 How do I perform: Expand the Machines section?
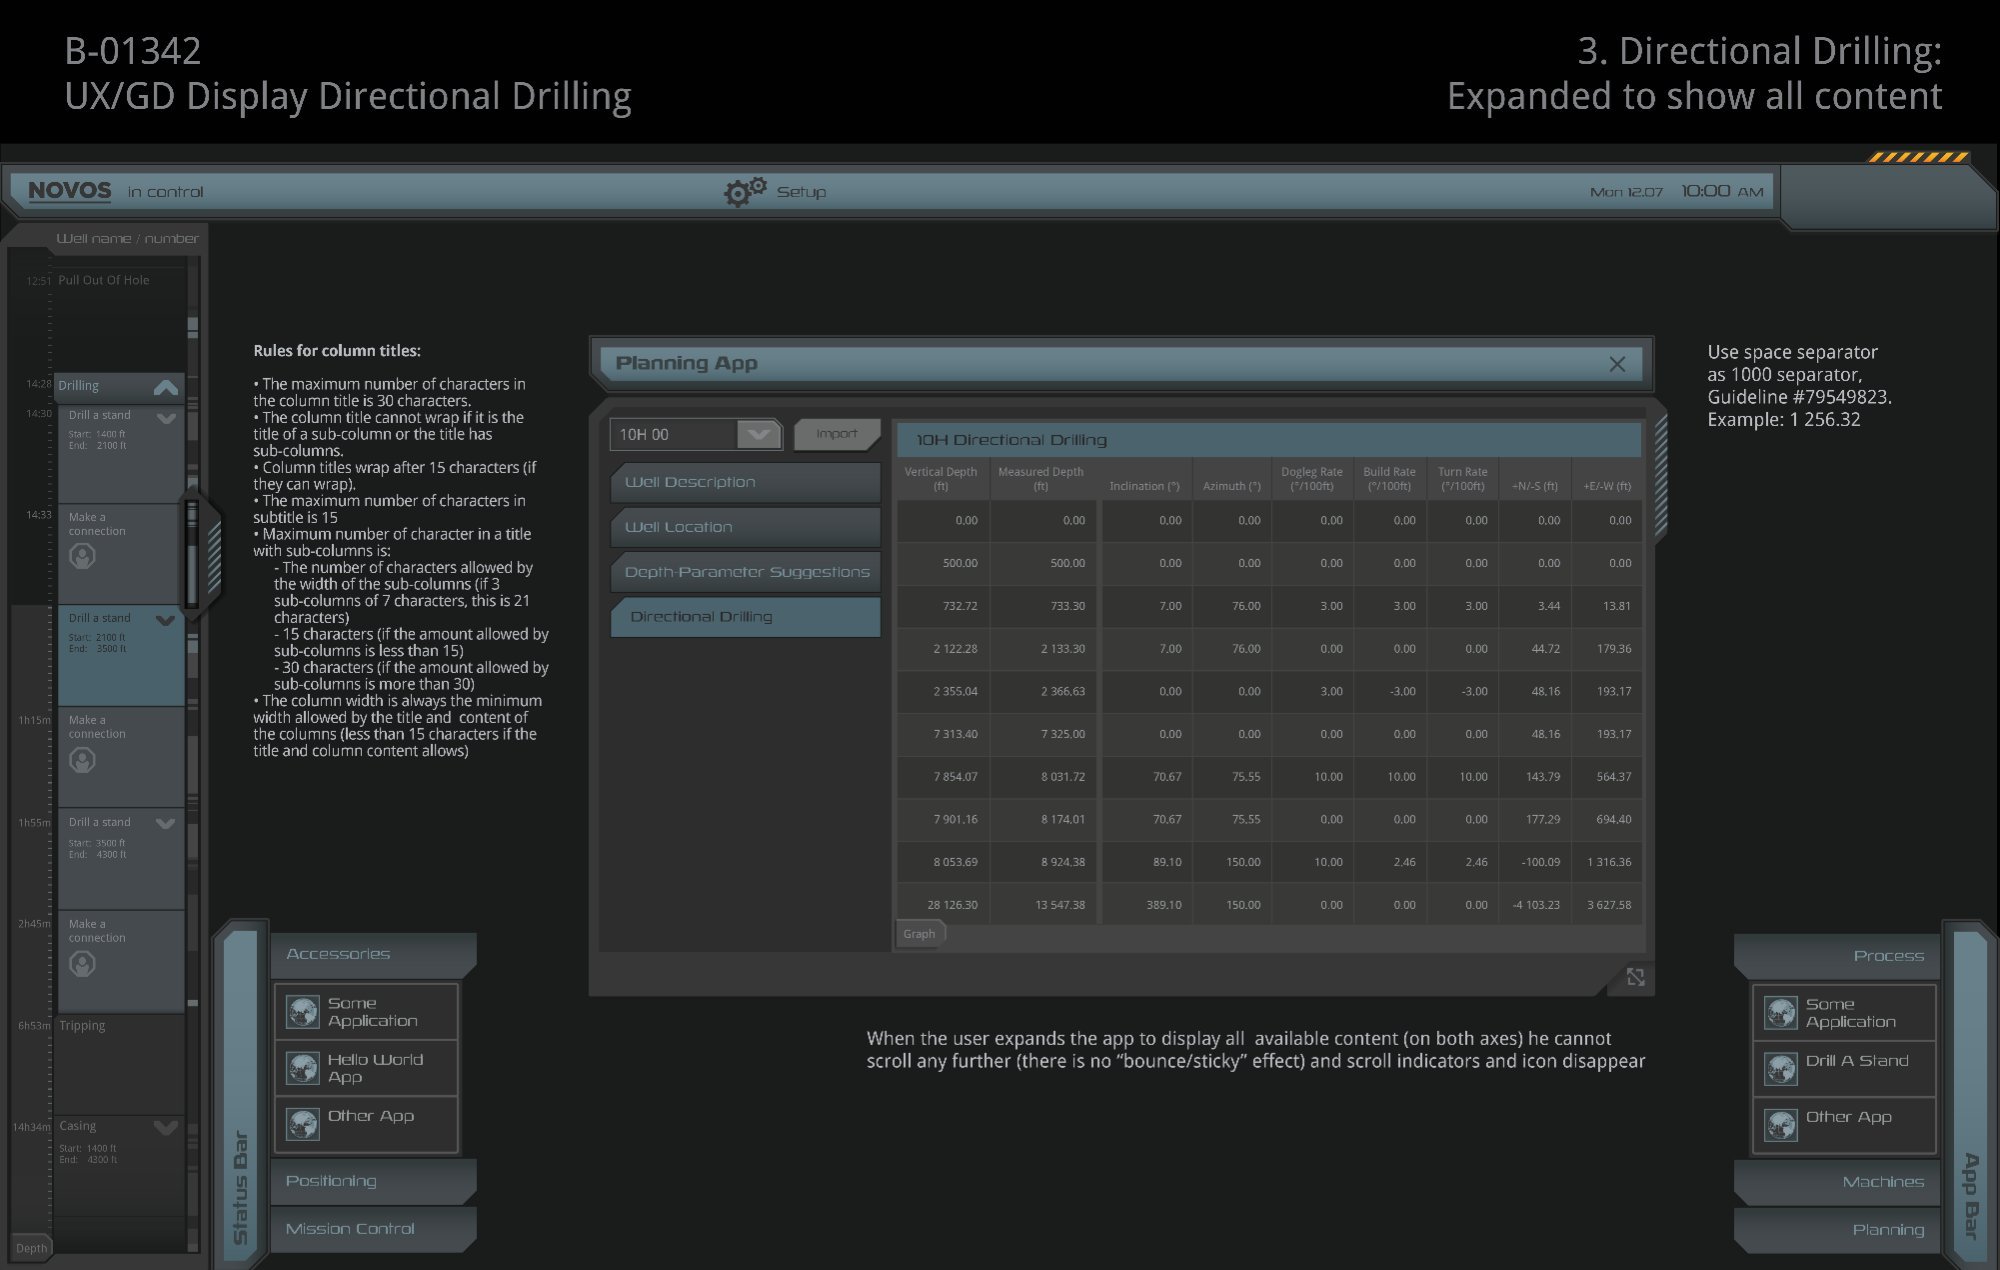coord(1838,1182)
